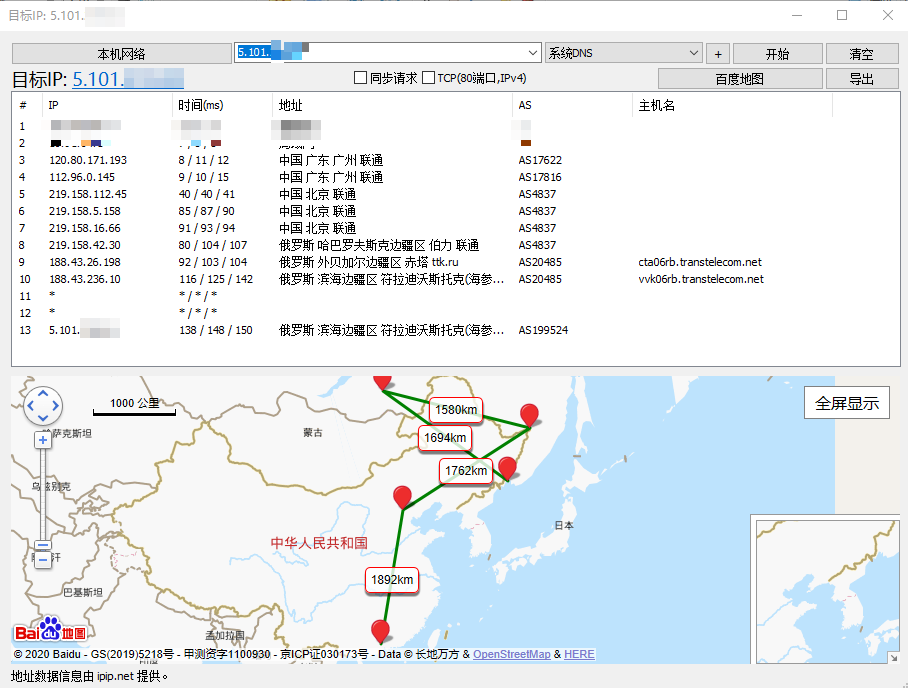Collapse the overview mini-map via corner arrow
Screen dimensions: 908x688
coord(893,656)
